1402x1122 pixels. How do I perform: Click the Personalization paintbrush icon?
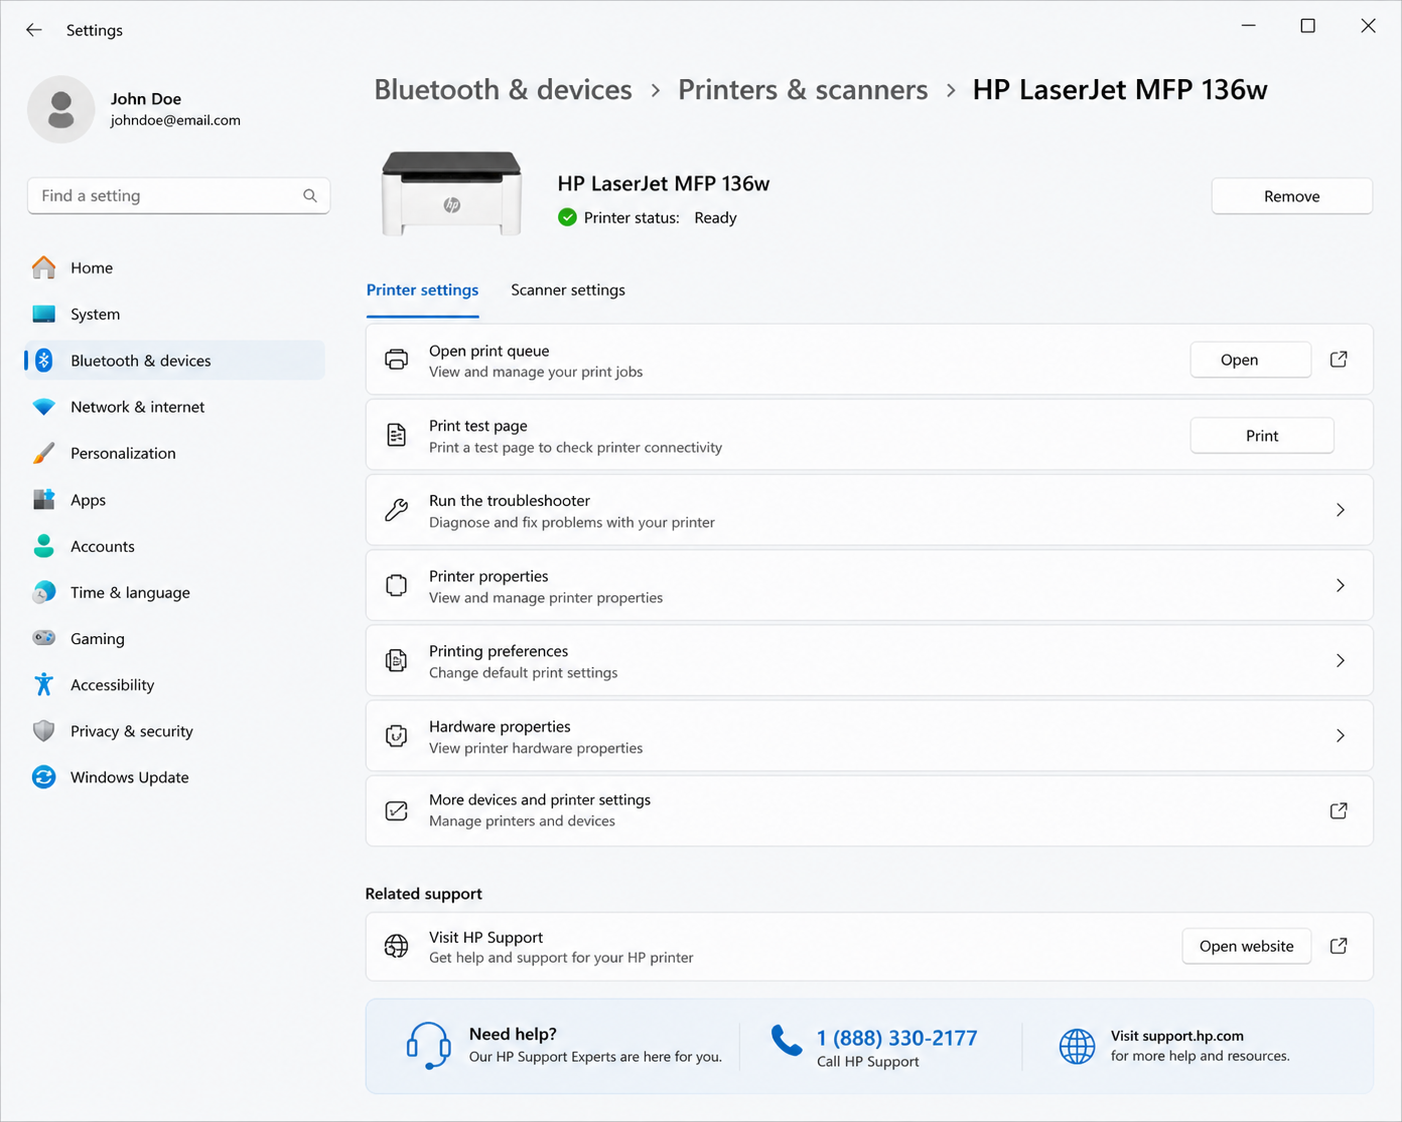tap(44, 453)
